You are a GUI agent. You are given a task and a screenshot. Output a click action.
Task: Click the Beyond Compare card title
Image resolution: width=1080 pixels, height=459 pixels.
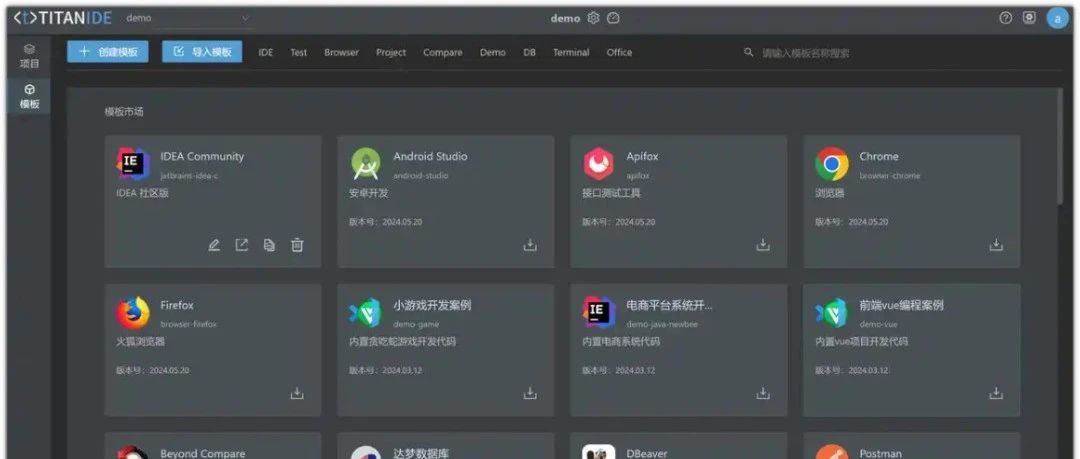coord(202,453)
